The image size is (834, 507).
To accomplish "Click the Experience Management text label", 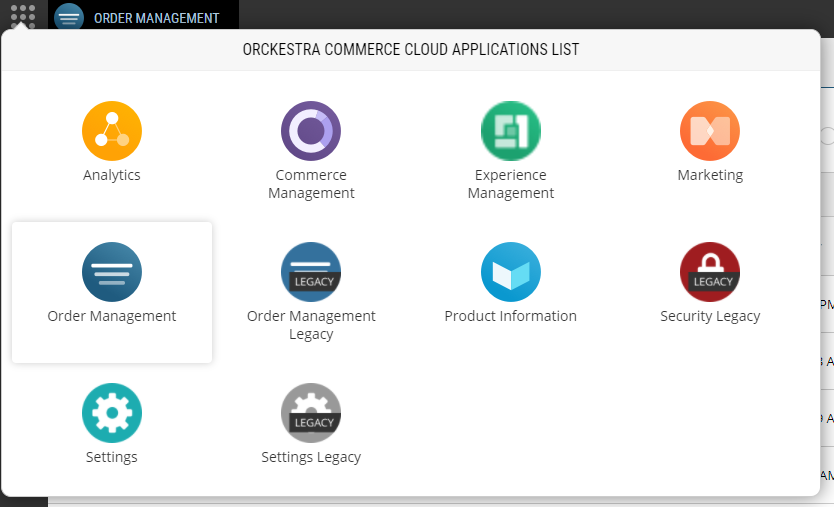I will click(x=511, y=184).
